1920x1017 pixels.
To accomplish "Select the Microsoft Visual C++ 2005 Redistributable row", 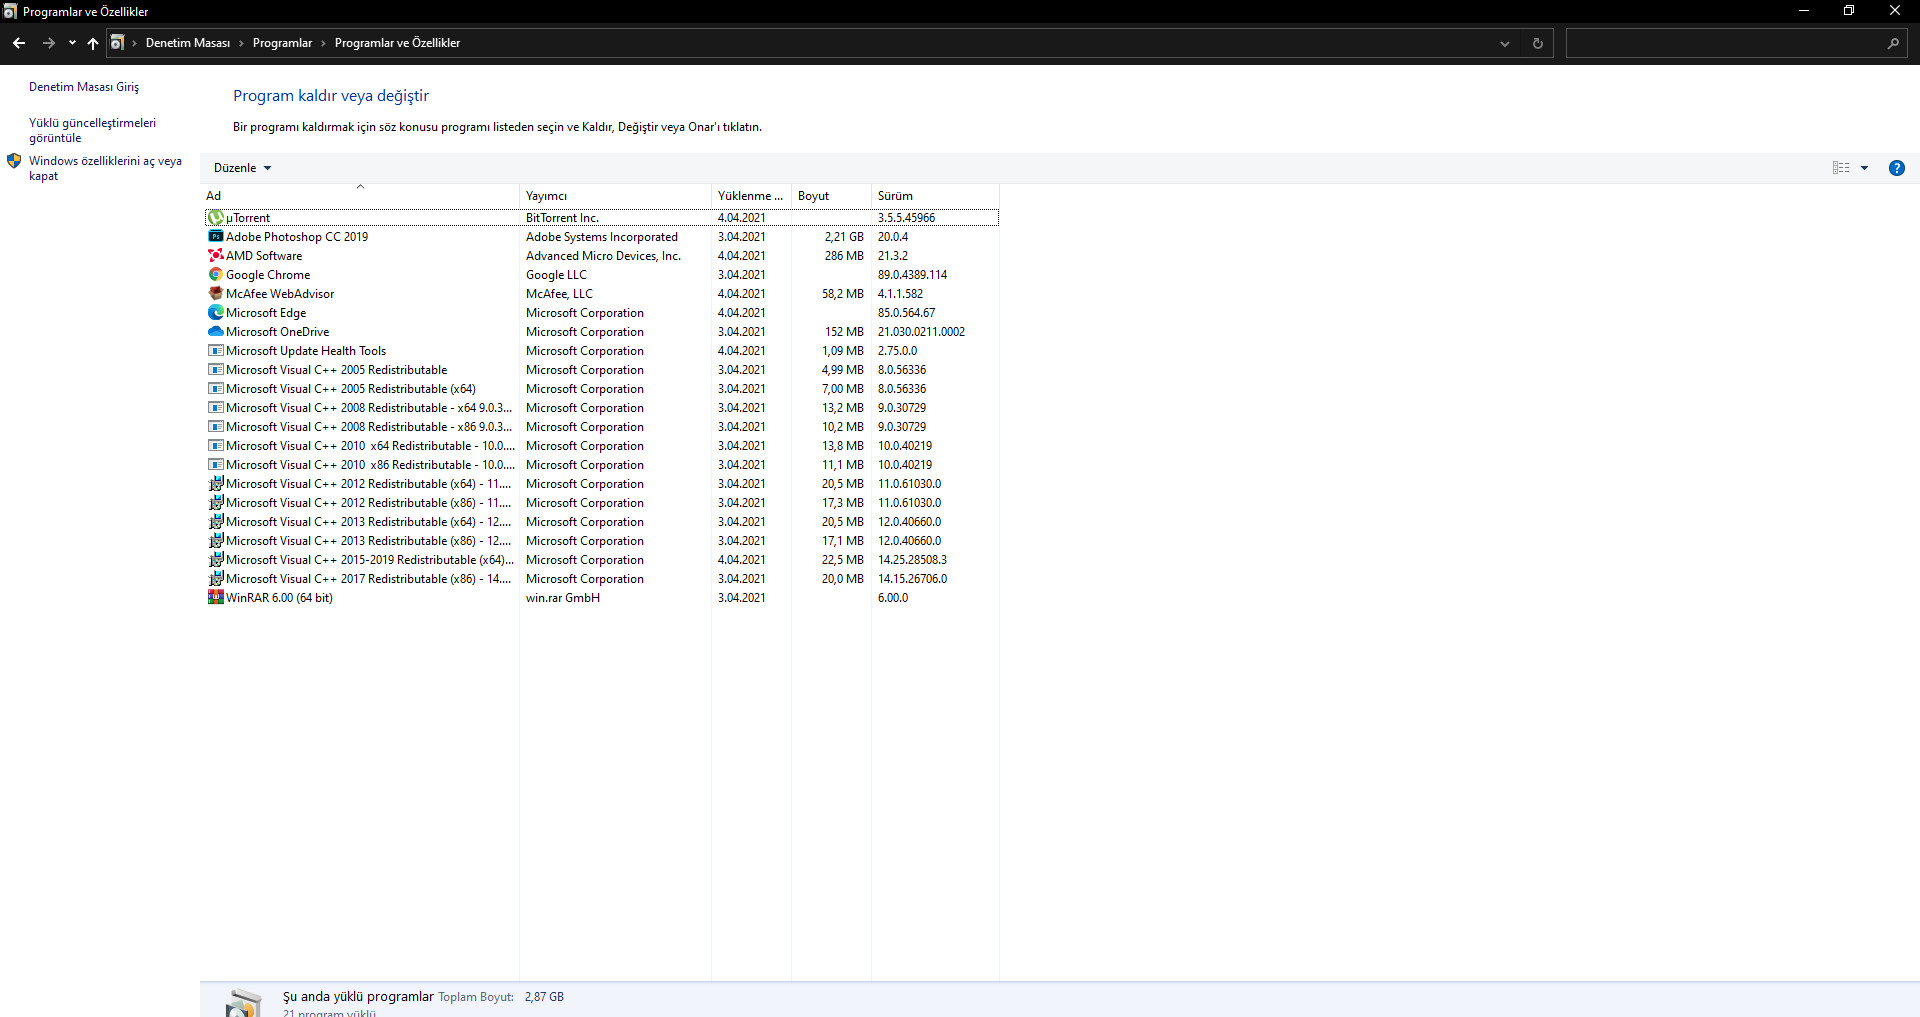I will (602, 370).
